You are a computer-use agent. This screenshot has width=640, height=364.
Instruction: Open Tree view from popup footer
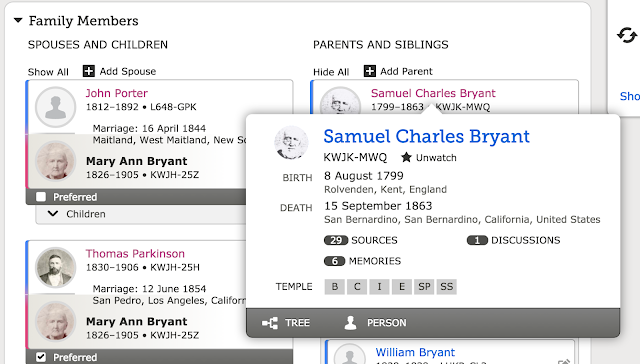(x=286, y=323)
